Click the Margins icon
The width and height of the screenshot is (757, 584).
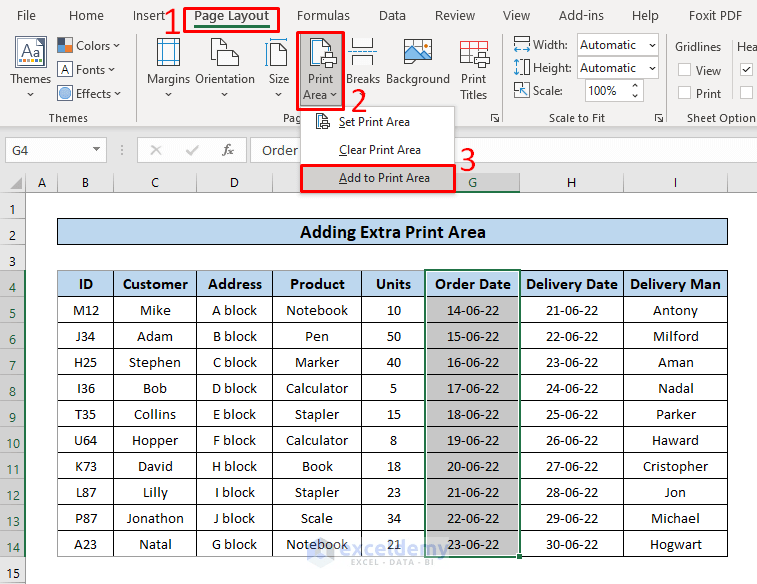(x=168, y=52)
